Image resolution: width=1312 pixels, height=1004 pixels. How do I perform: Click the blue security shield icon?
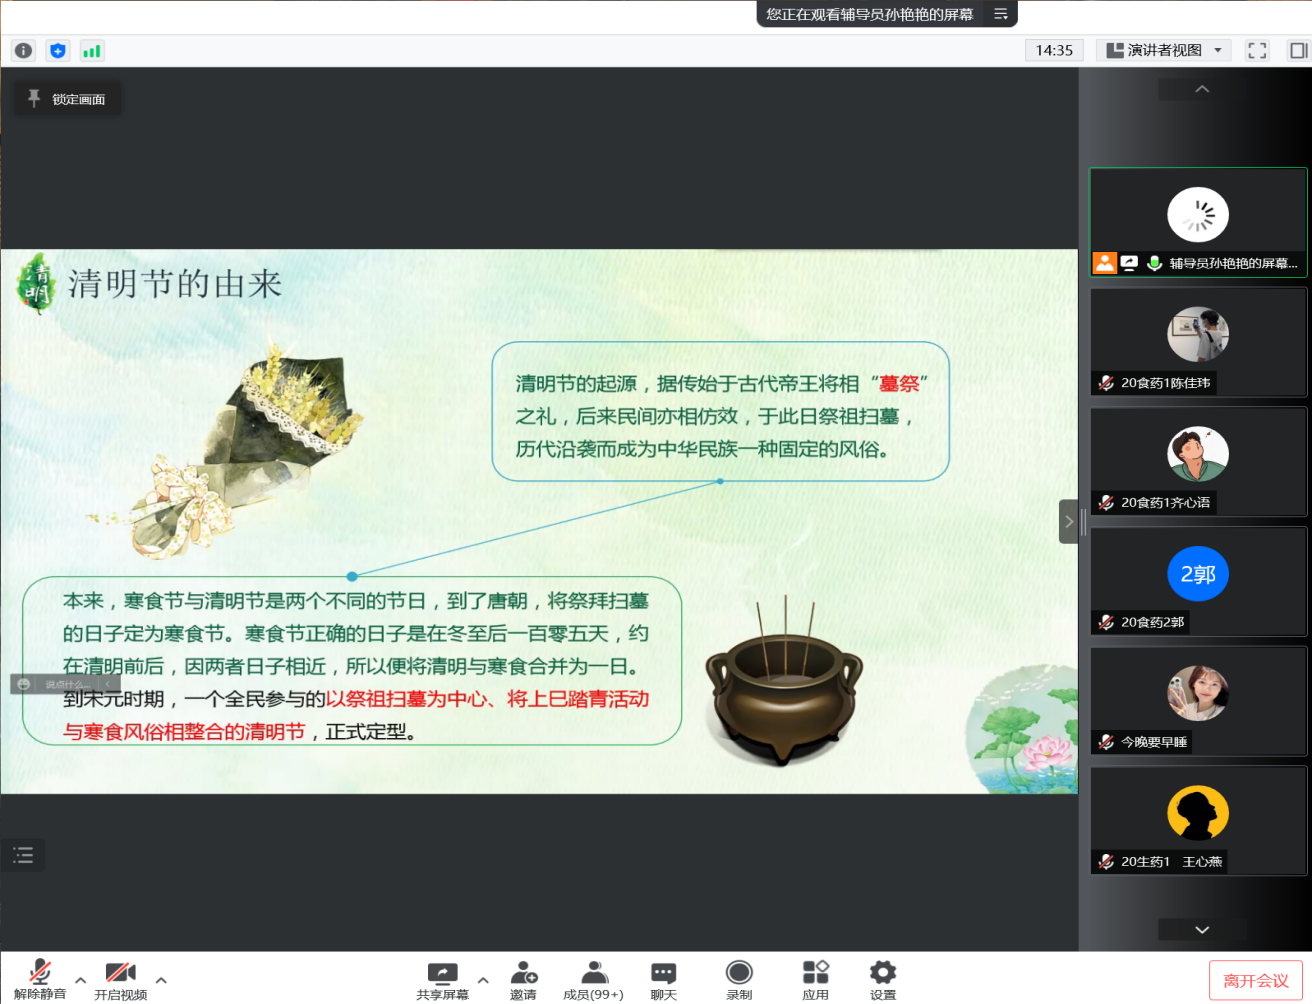click(58, 51)
